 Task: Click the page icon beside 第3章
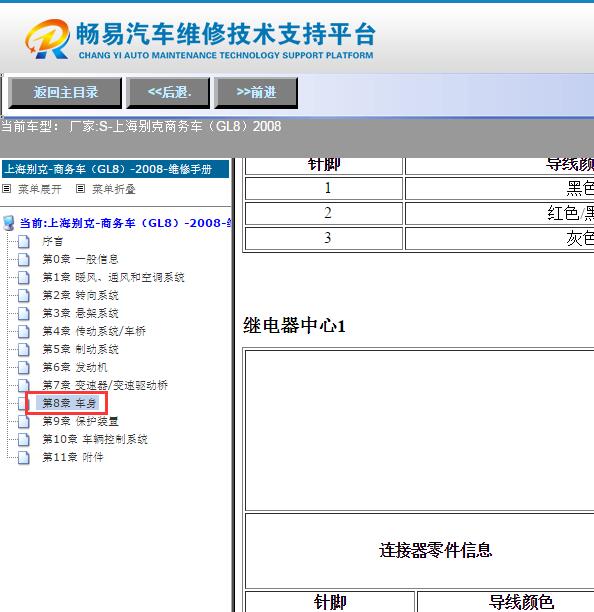point(24,313)
